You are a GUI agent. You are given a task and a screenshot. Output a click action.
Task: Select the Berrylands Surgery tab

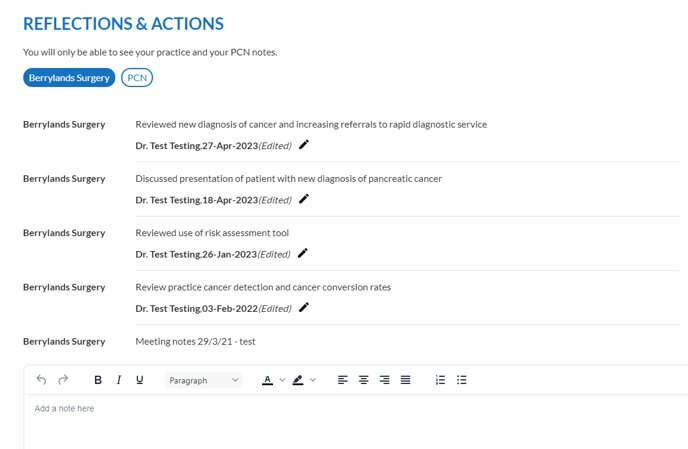point(69,78)
